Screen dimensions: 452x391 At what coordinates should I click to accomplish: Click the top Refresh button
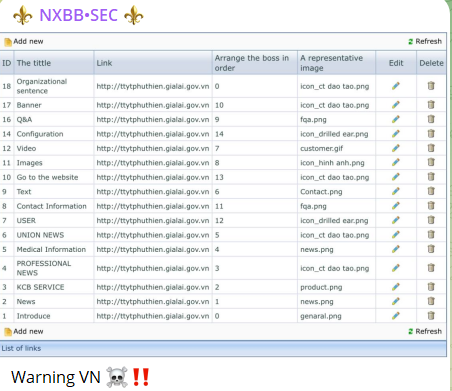pyautogui.click(x=425, y=41)
